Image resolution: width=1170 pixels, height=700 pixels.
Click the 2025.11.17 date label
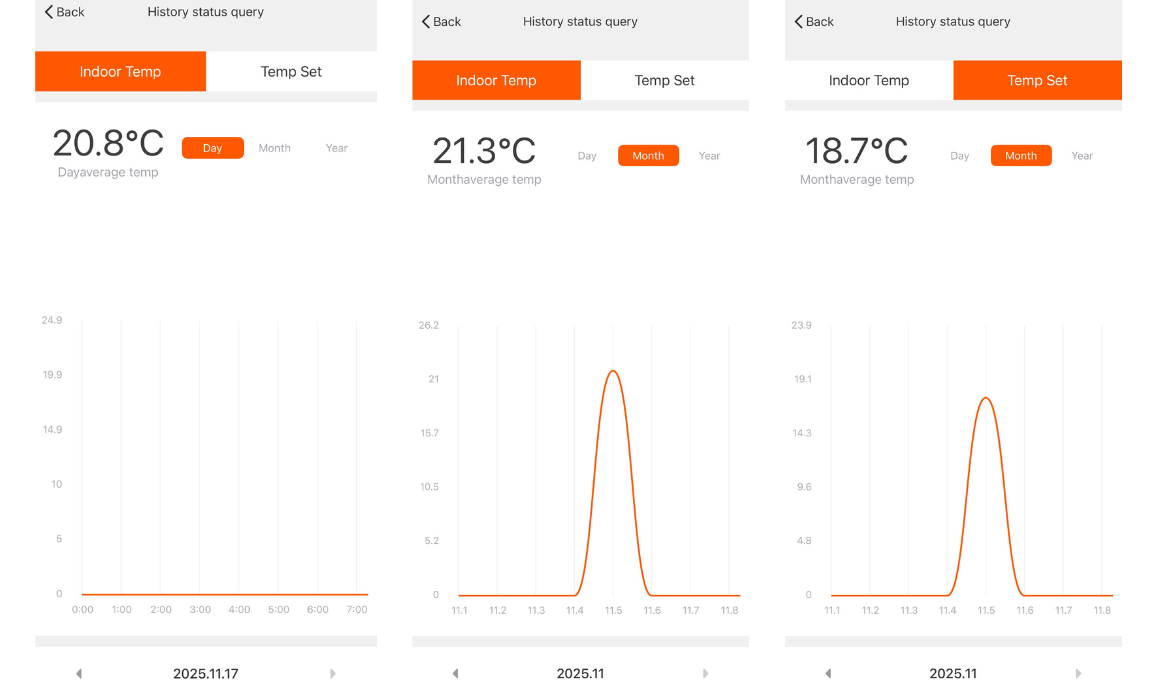point(206,673)
